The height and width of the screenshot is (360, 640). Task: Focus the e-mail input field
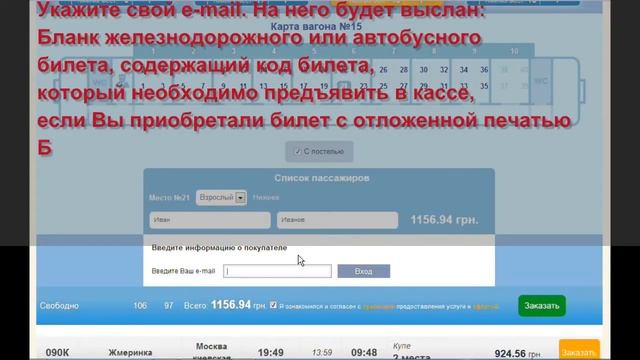coord(277,271)
